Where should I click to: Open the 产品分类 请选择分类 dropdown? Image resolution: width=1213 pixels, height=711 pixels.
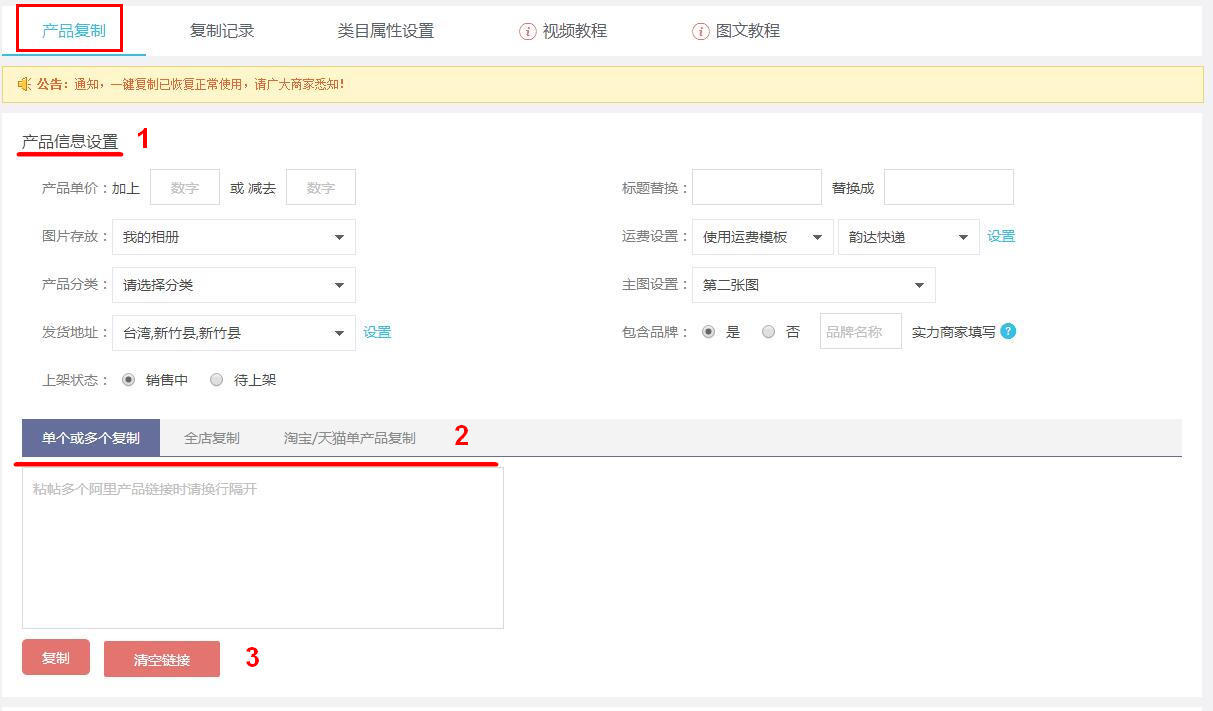point(234,285)
